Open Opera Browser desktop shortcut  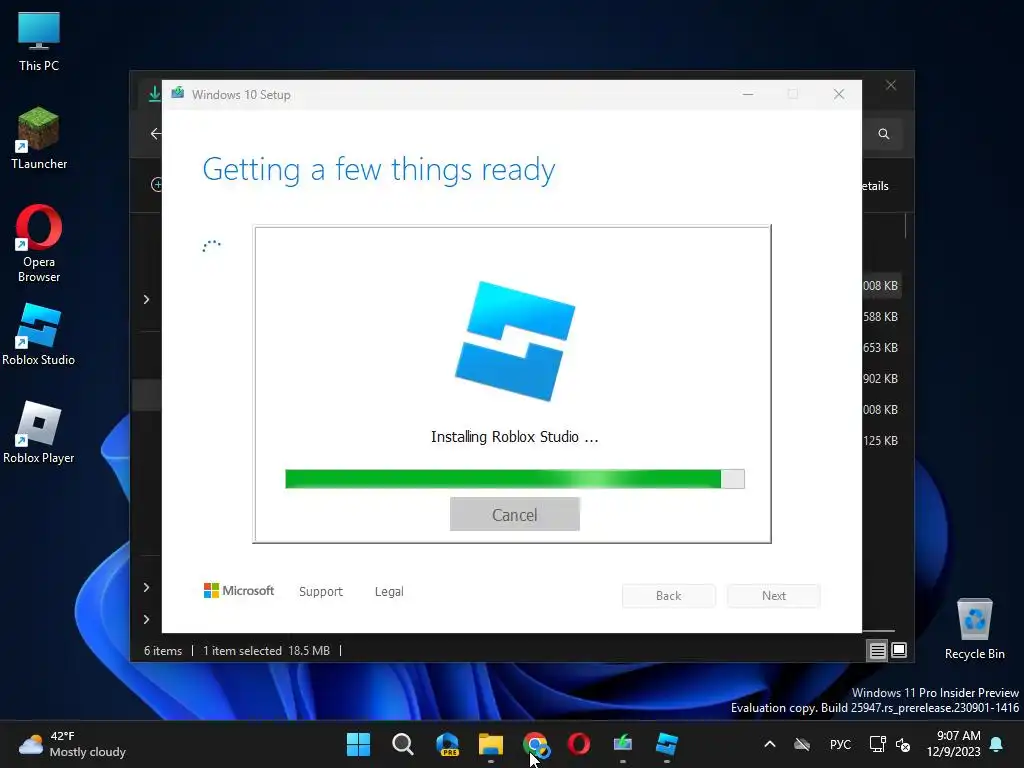39,244
